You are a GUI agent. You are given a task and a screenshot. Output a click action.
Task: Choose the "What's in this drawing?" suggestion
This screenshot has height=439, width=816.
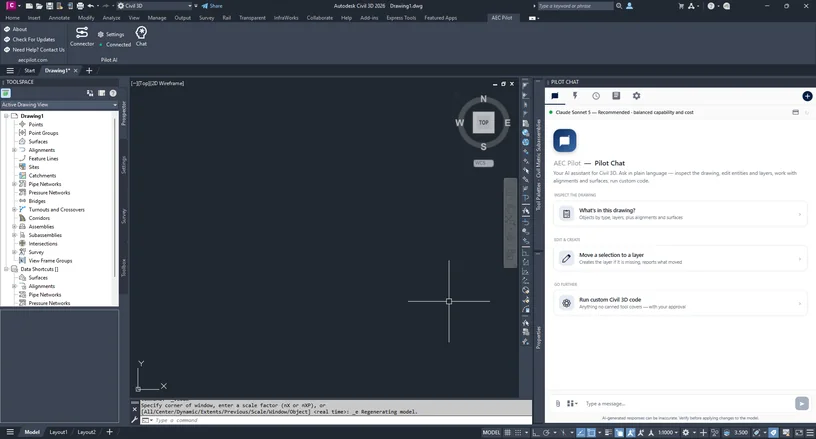(680, 214)
